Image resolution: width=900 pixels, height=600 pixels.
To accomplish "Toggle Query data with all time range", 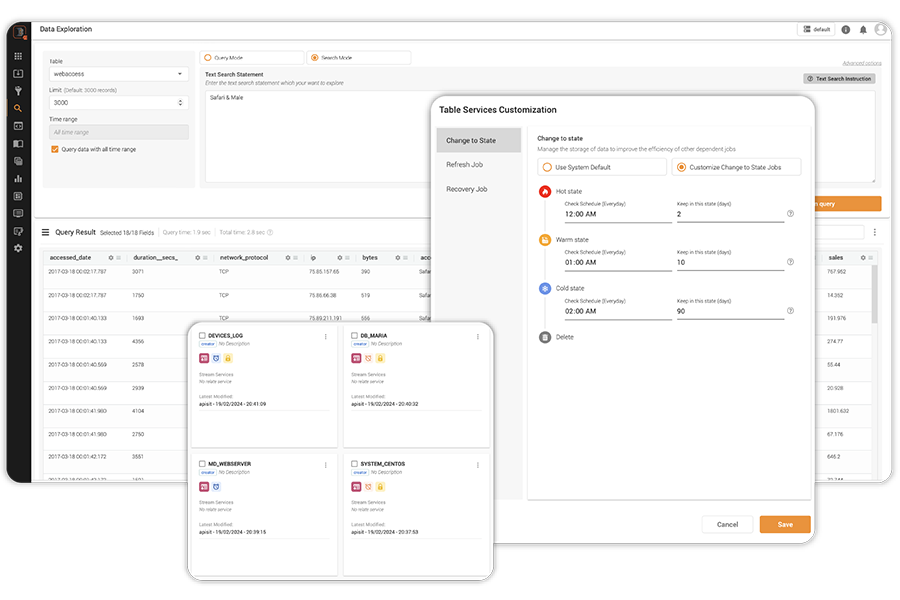I will 55,149.
